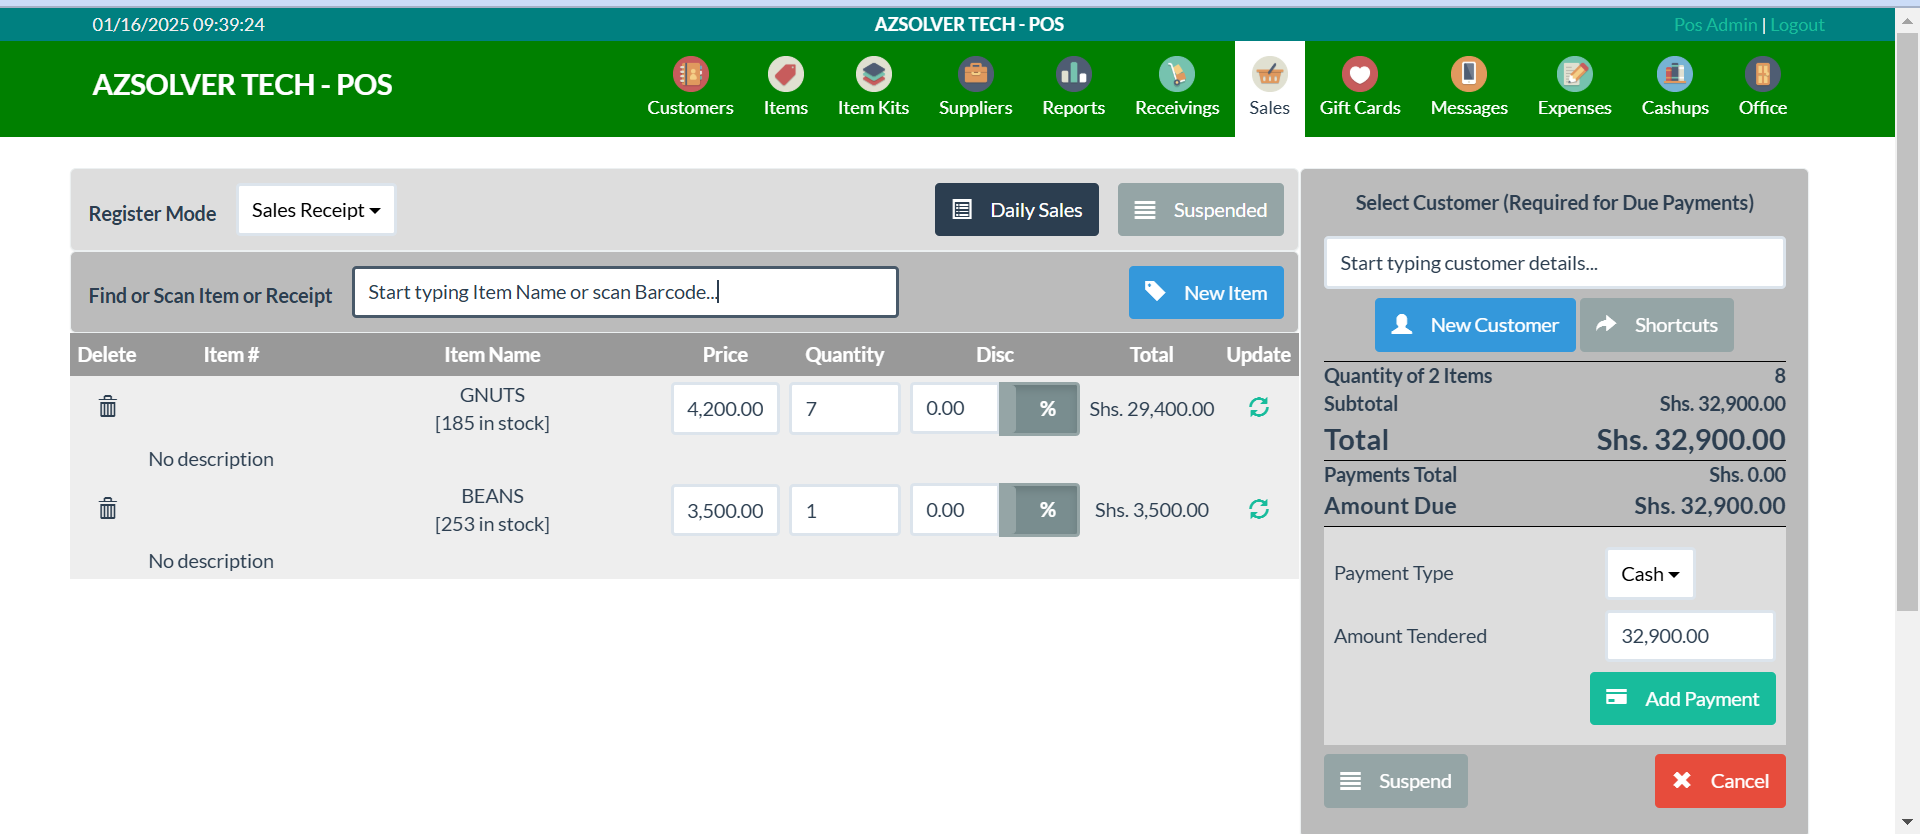Toggle the percent discount type for BEANS
1920x834 pixels.
point(1040,510)
